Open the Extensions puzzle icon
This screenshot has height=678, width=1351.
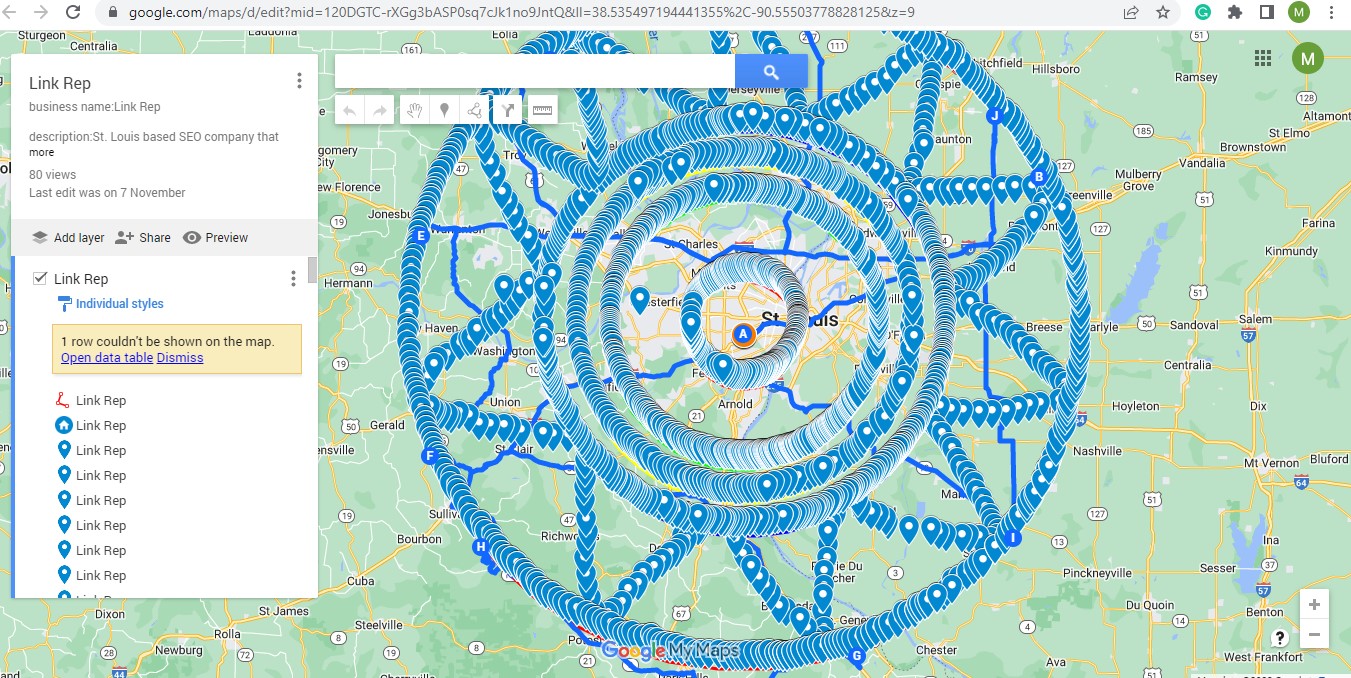[1235, 13]
